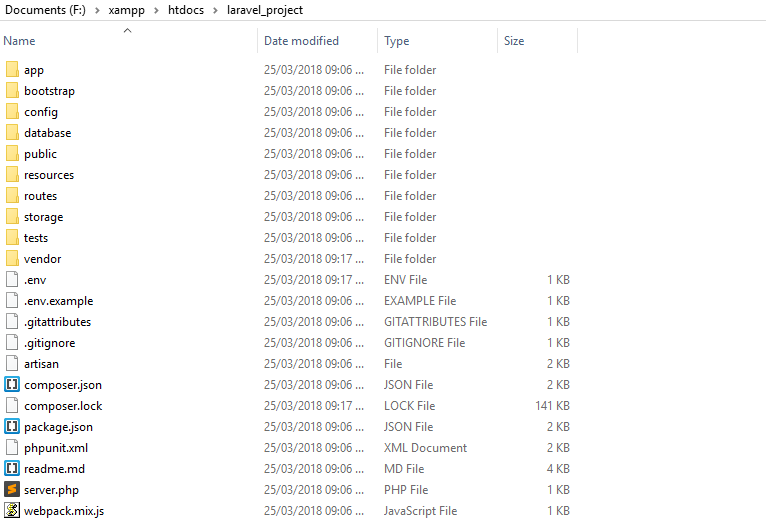
Task: Select the file name .env
Action: tap(35, 280)
